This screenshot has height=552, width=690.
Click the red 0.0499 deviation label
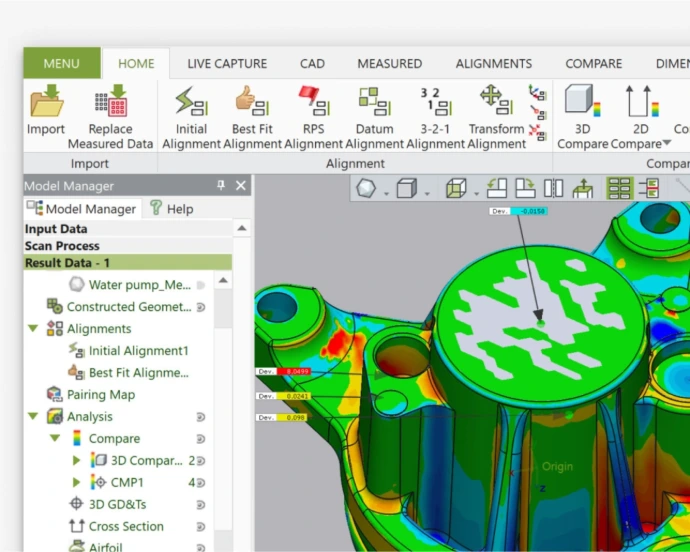[297, 371]
